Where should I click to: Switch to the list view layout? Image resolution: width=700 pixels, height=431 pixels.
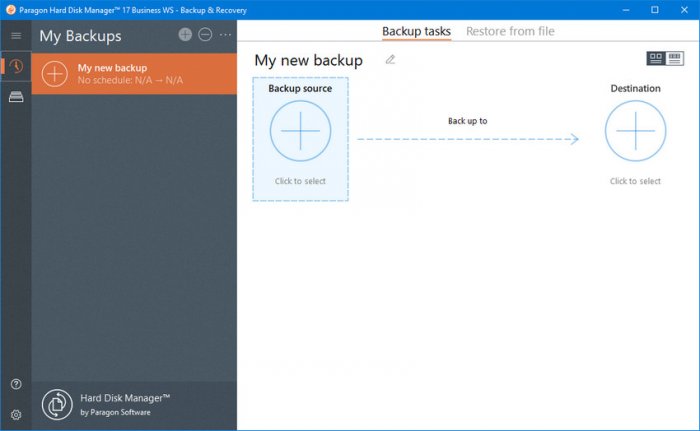pos(675,59)
